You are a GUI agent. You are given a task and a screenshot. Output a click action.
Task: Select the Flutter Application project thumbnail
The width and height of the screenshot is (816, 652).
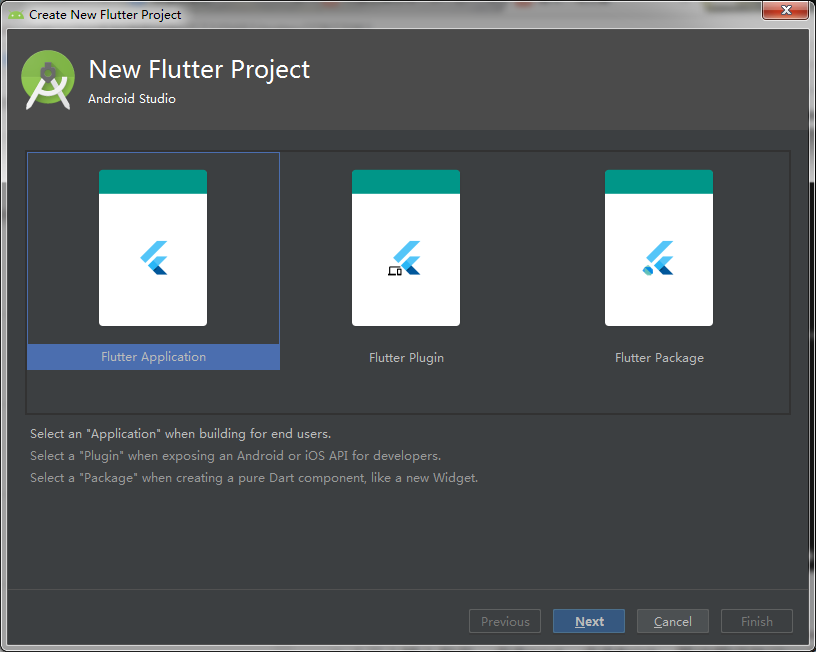pyautogui.click(x=153, y=248)
